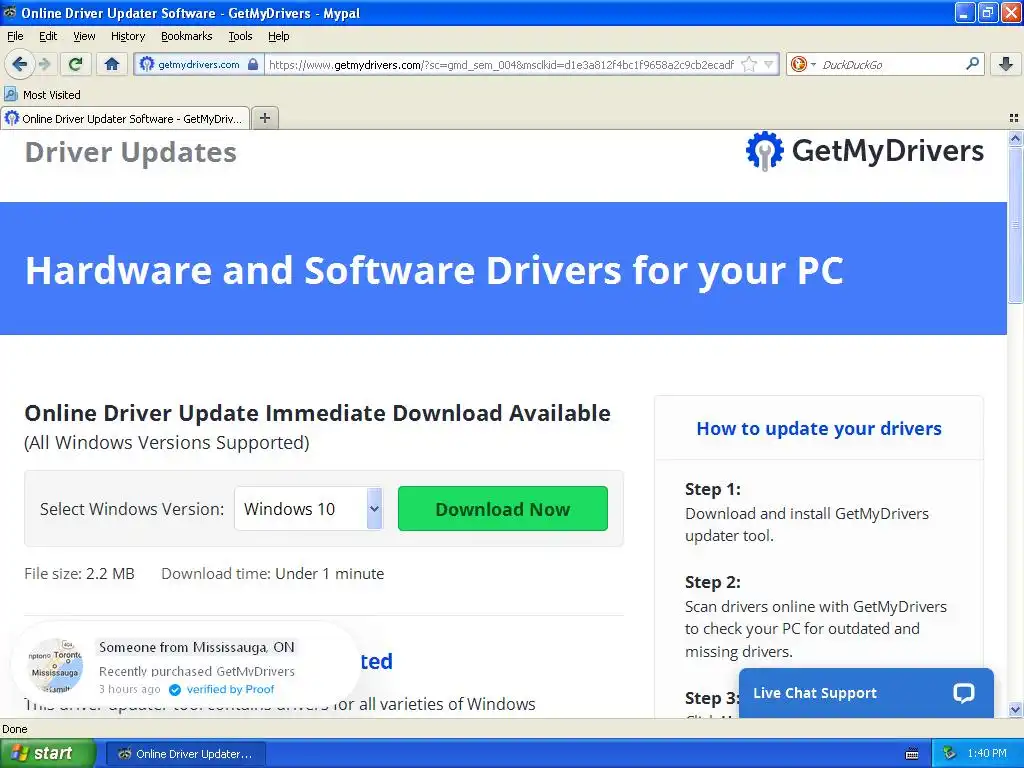The width and height of the screenshot is (1024, 768).
Task: Click the Done status bar text
Action: (x=14, y=729)
